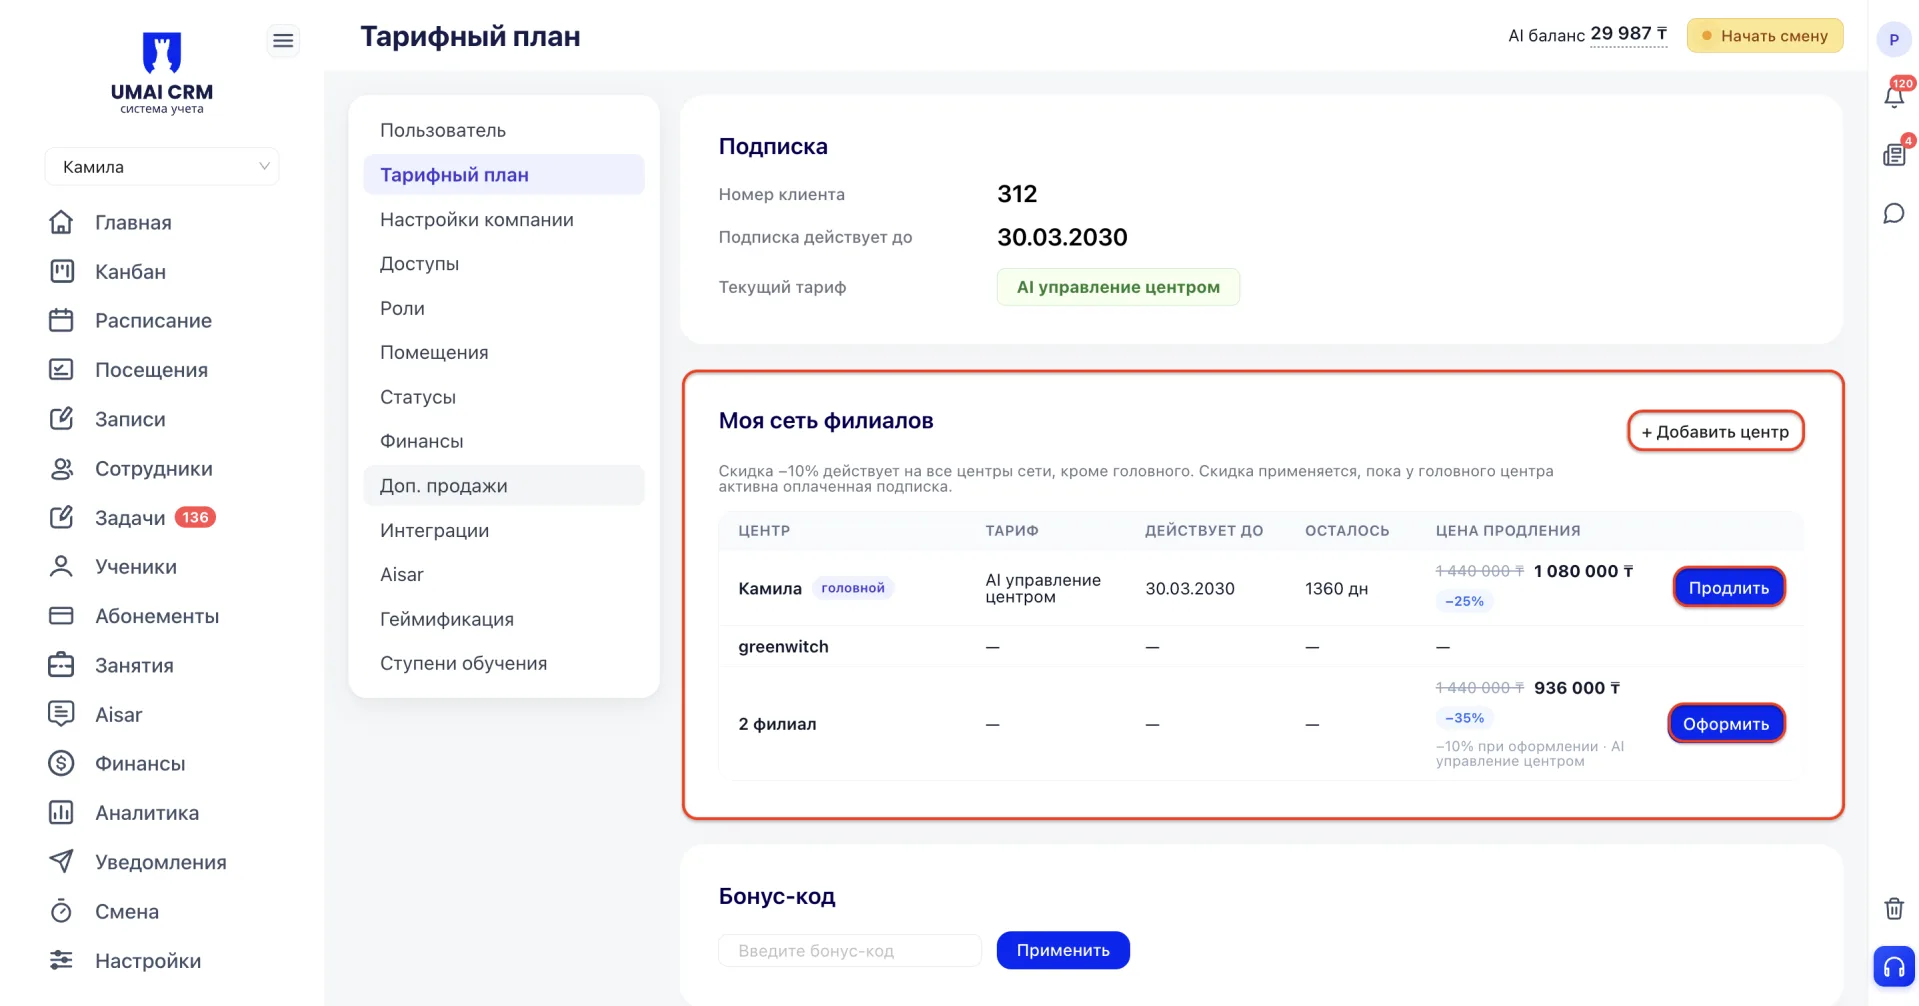The height and width of the screenshot is (1006, 1919).
Task: Open AI баланс amount details
Action: coord(1628,34)
